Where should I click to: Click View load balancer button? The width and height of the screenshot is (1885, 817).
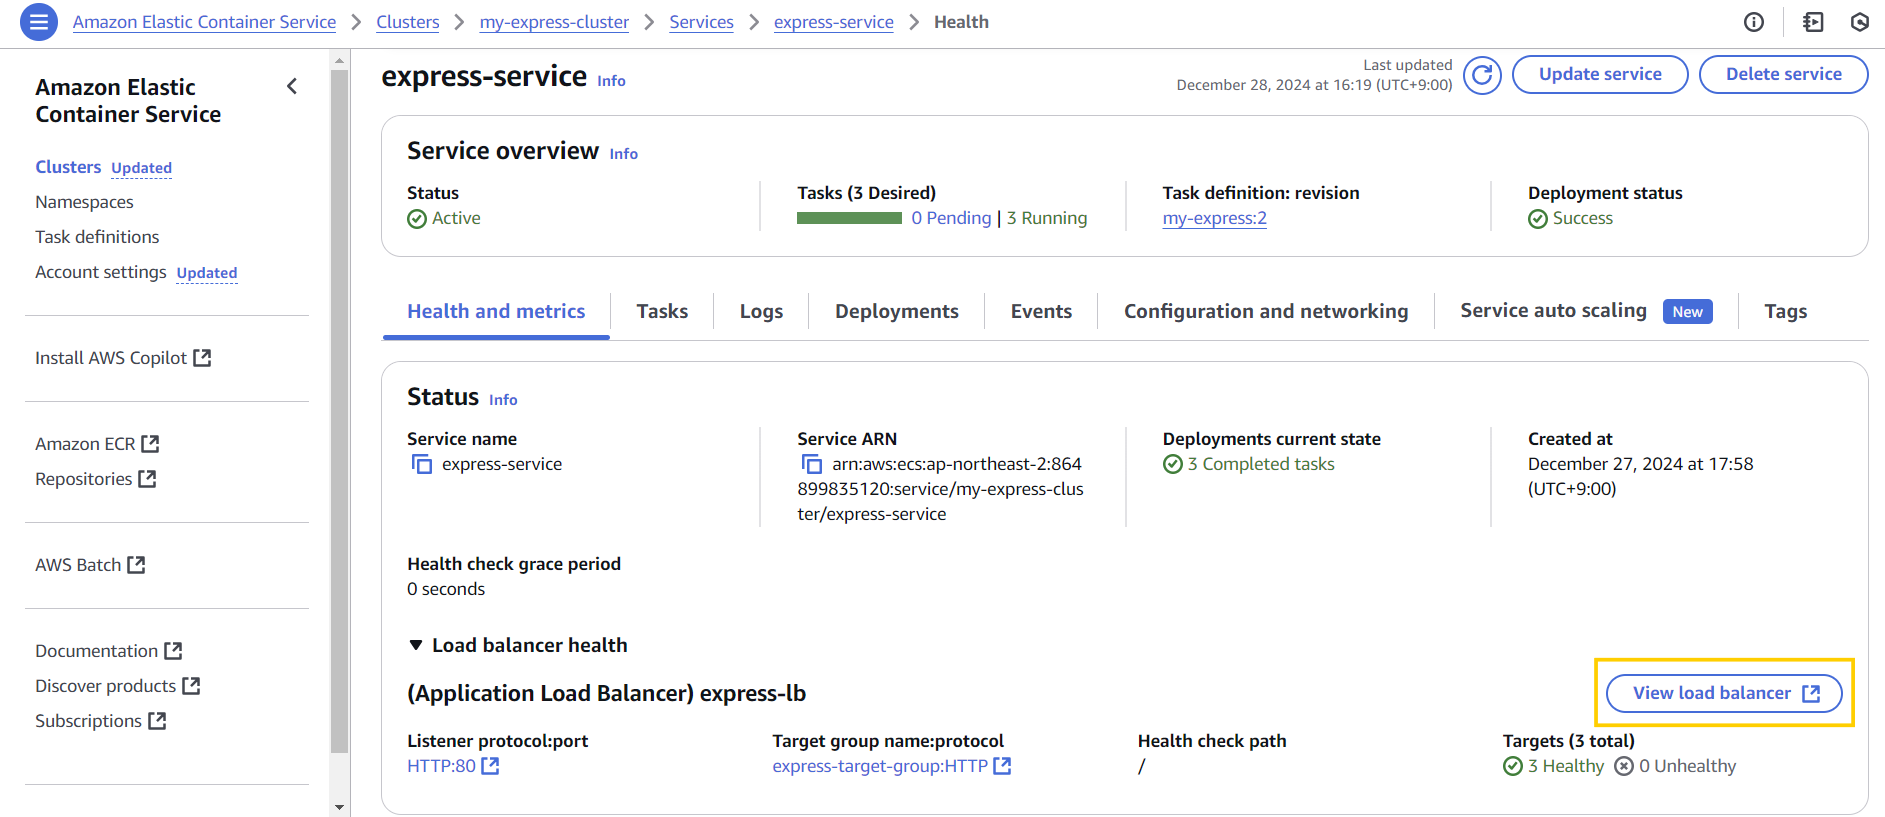[x=1724, y=693]
